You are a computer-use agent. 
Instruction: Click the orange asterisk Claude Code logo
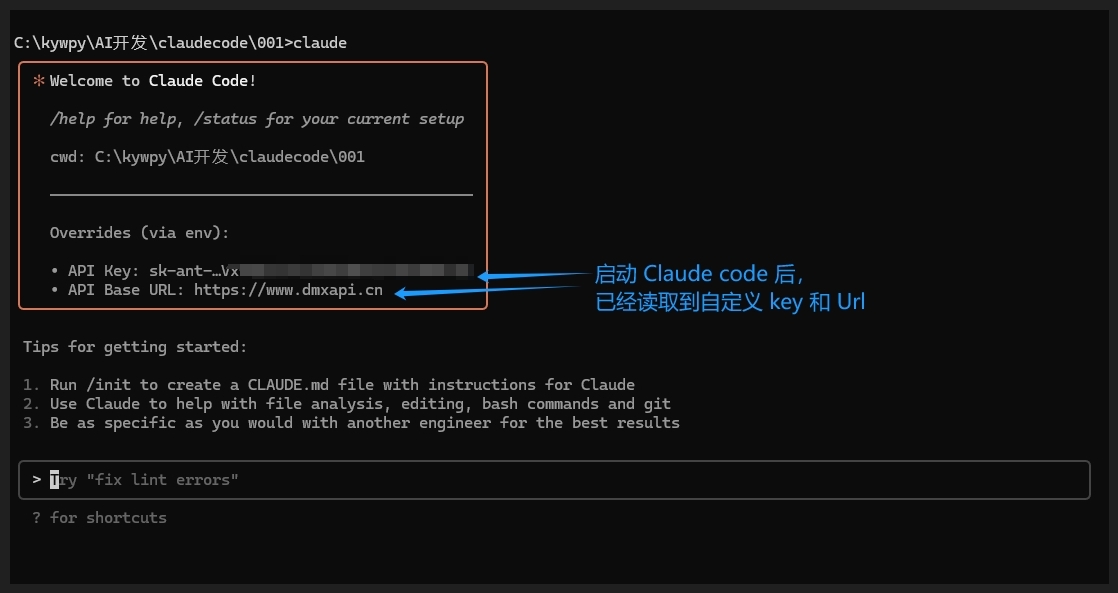39,81
